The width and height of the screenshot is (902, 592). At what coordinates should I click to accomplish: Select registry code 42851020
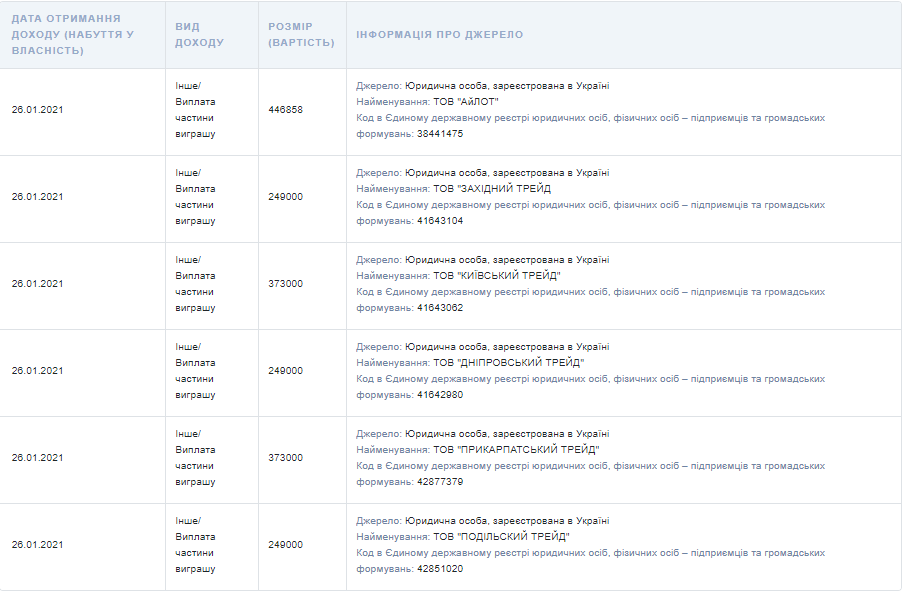[440, 568]
